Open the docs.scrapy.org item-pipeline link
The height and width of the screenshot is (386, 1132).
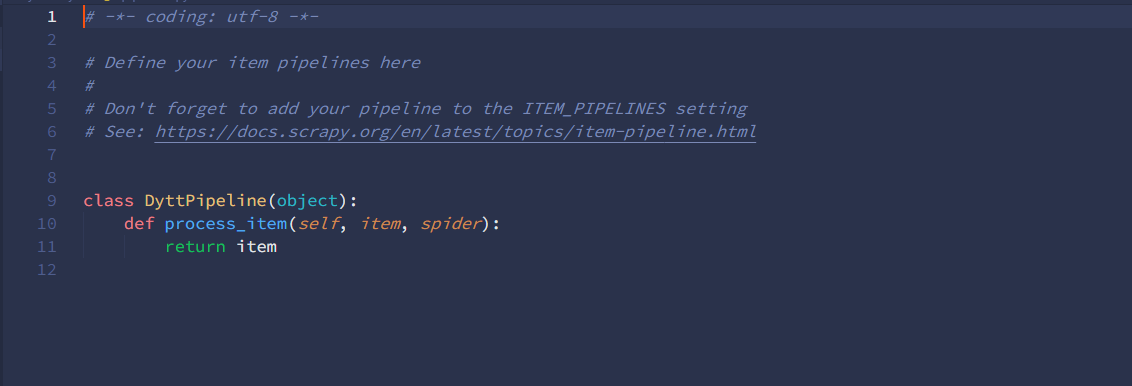(x=456, y=132)
